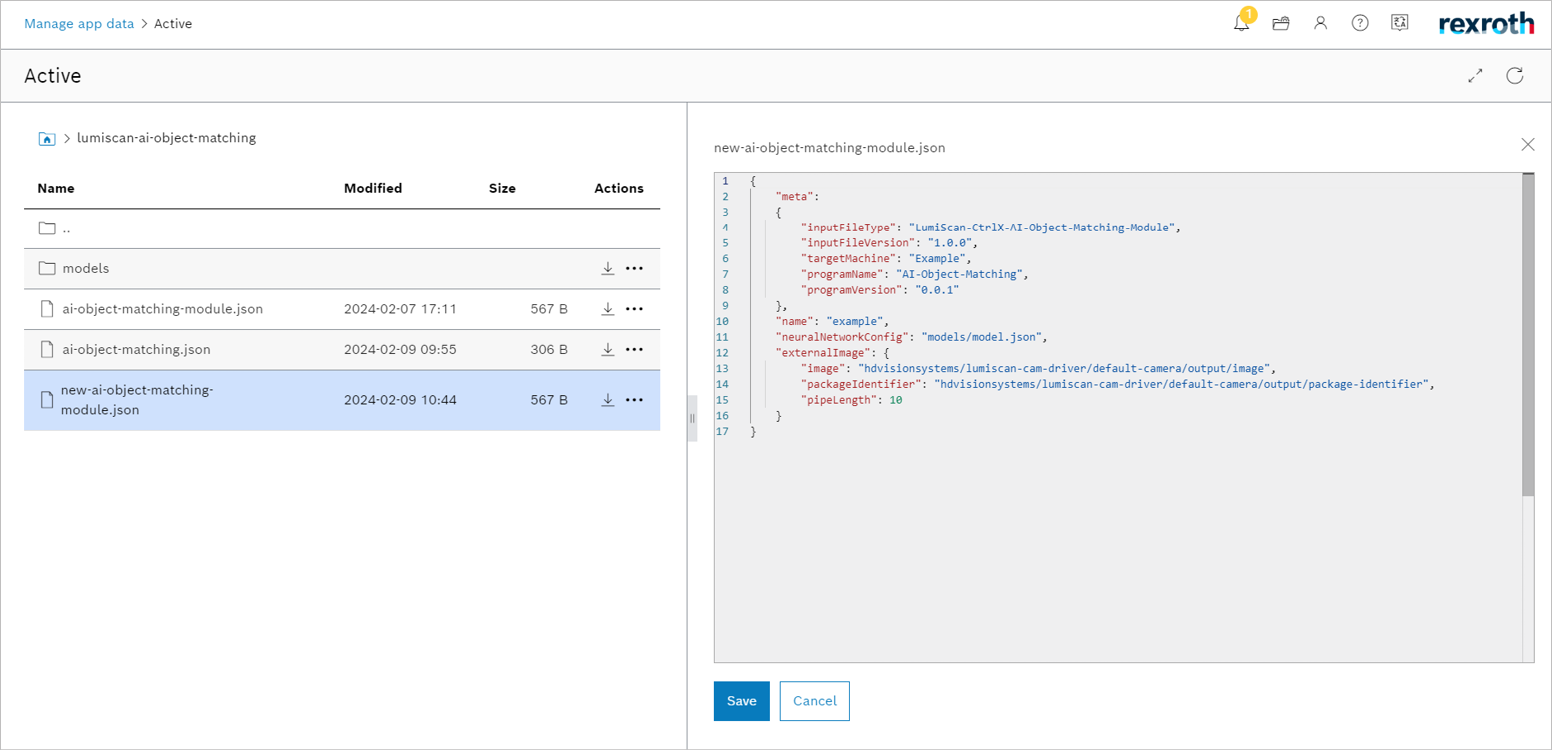Screen dimensions: 1552x750
Task: Click the "programVersion" line in editor
Action: [x=880, y=290]
